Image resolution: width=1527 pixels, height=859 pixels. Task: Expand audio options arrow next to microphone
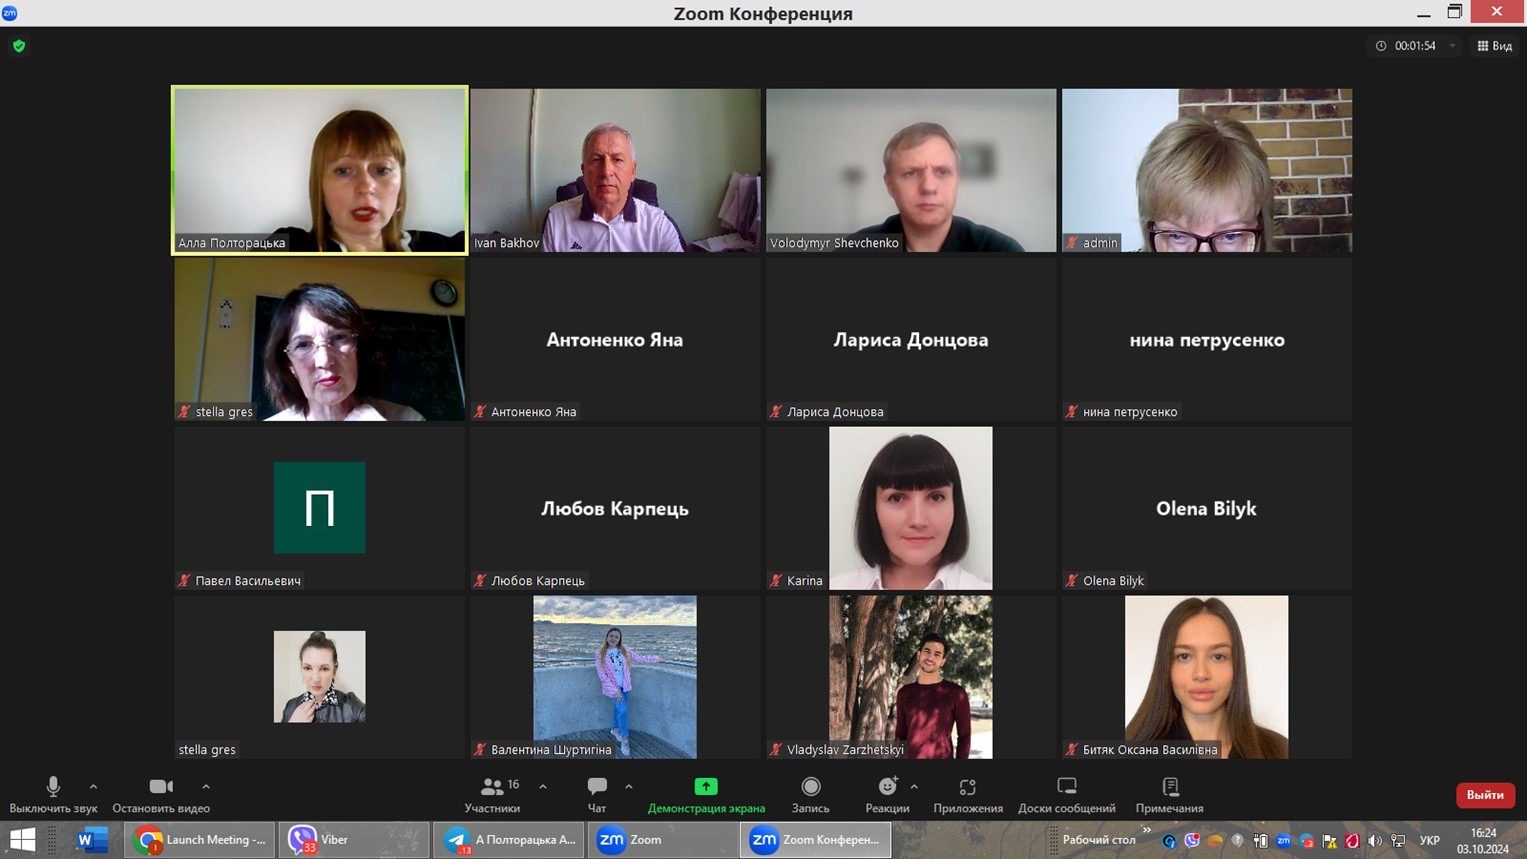(93, 787)
